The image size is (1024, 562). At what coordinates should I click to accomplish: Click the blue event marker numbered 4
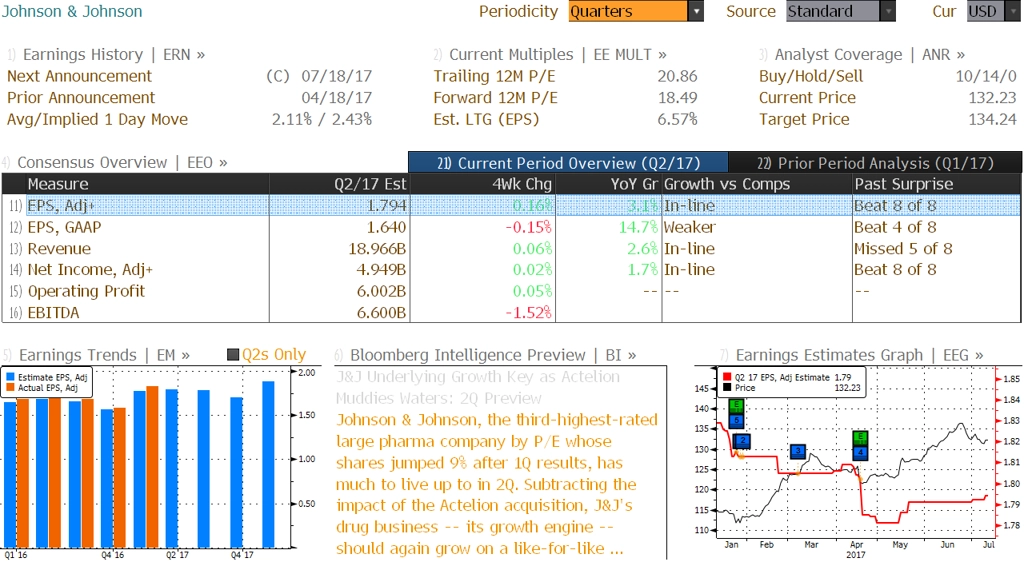pyautogui.click(x=860, y=452)
